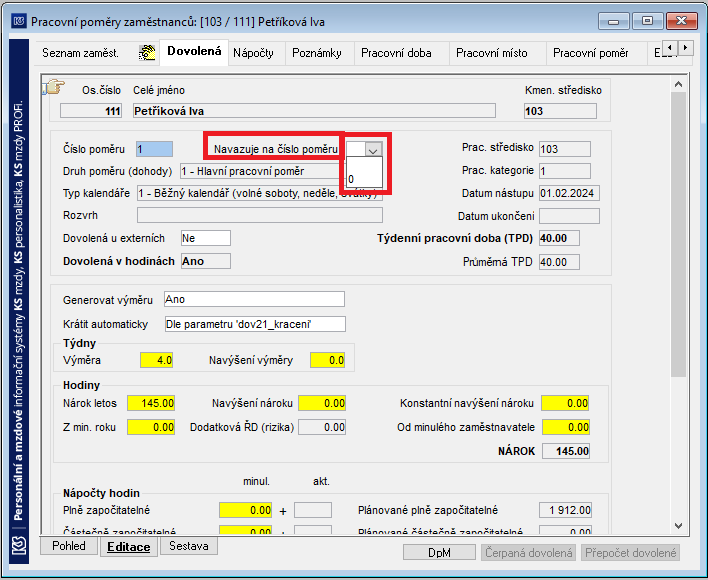The image size is (708, 580).
Task: Click the Krátit automaticky field
Action: coord(255,324)
